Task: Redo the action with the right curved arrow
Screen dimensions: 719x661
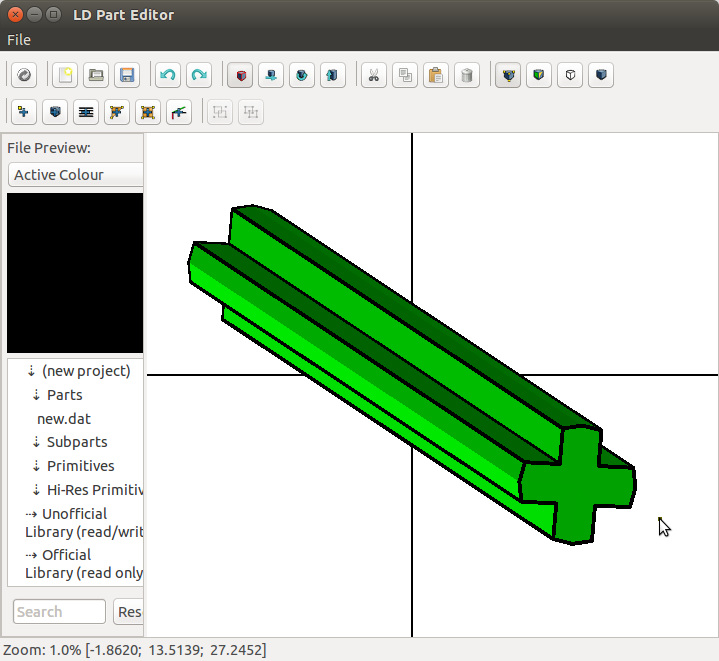Action: pyautogui.click(x=199, y=75)
